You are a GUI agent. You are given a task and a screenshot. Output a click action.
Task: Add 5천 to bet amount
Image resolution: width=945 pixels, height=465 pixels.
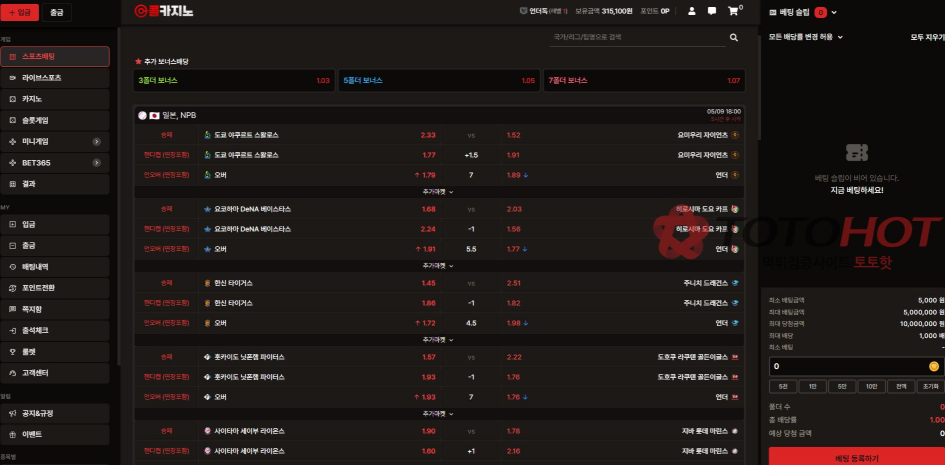(x=783, y=386)
